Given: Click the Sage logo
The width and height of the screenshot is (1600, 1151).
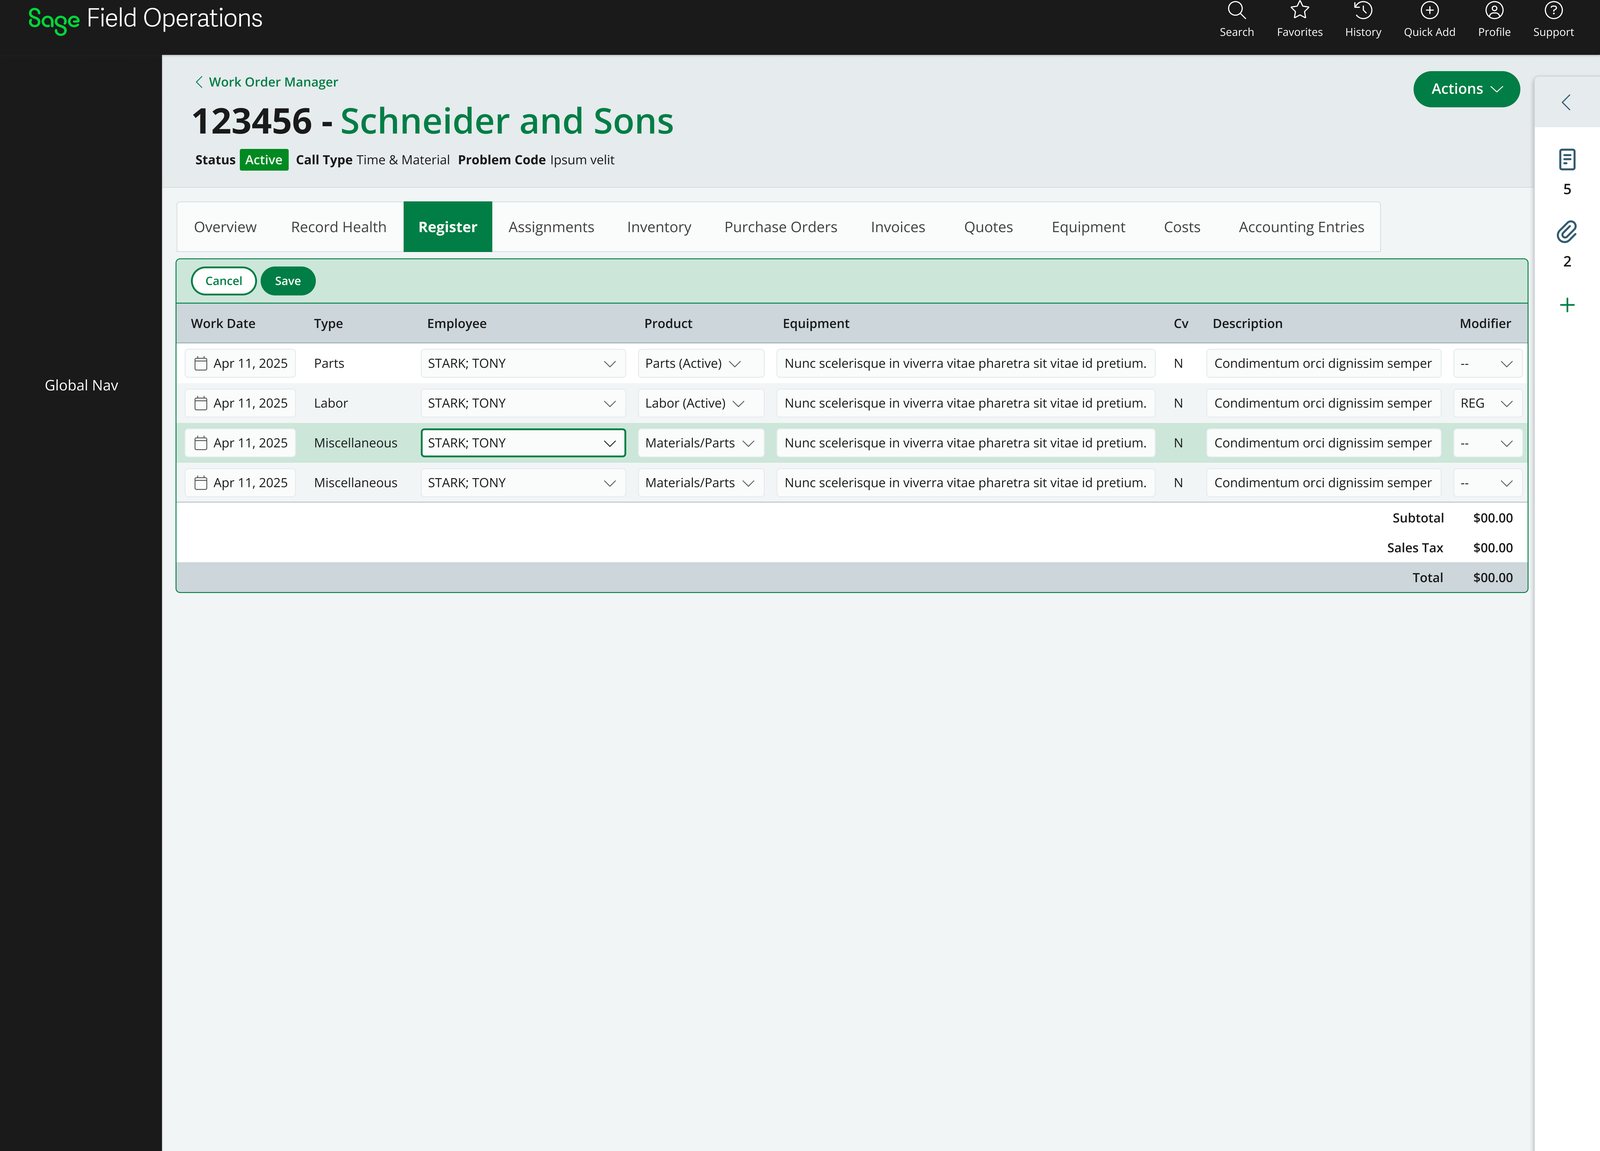Looking at the screenshot, I should click(x=54, y=20).
